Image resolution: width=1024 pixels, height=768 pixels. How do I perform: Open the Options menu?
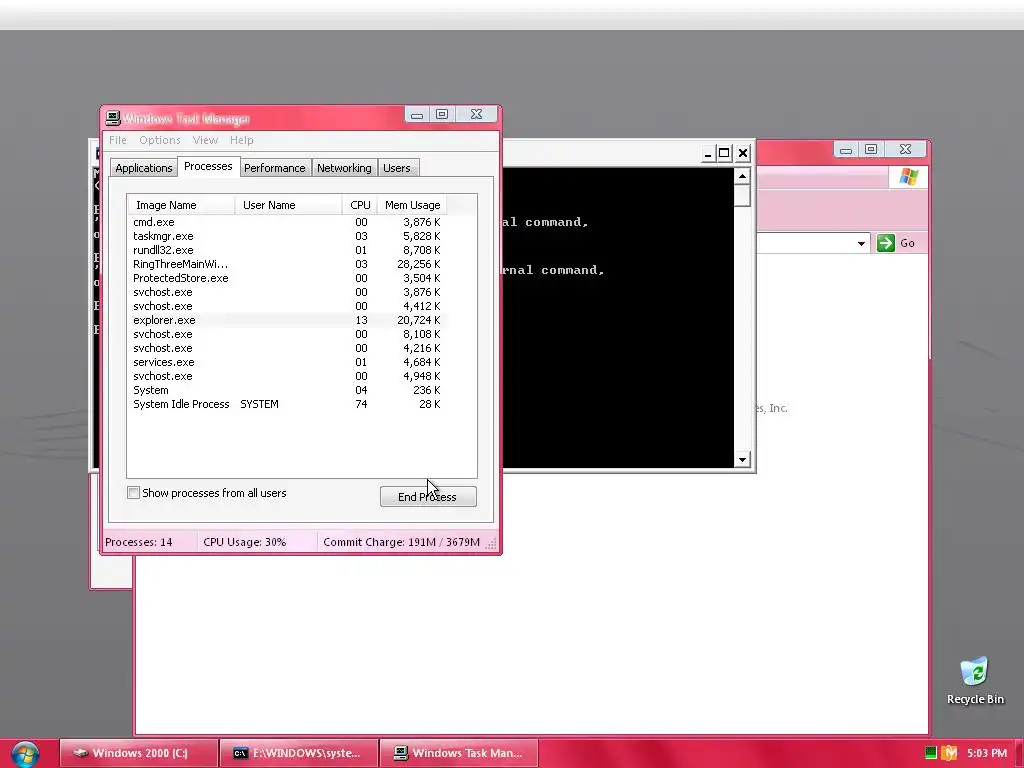coord(159,140)
